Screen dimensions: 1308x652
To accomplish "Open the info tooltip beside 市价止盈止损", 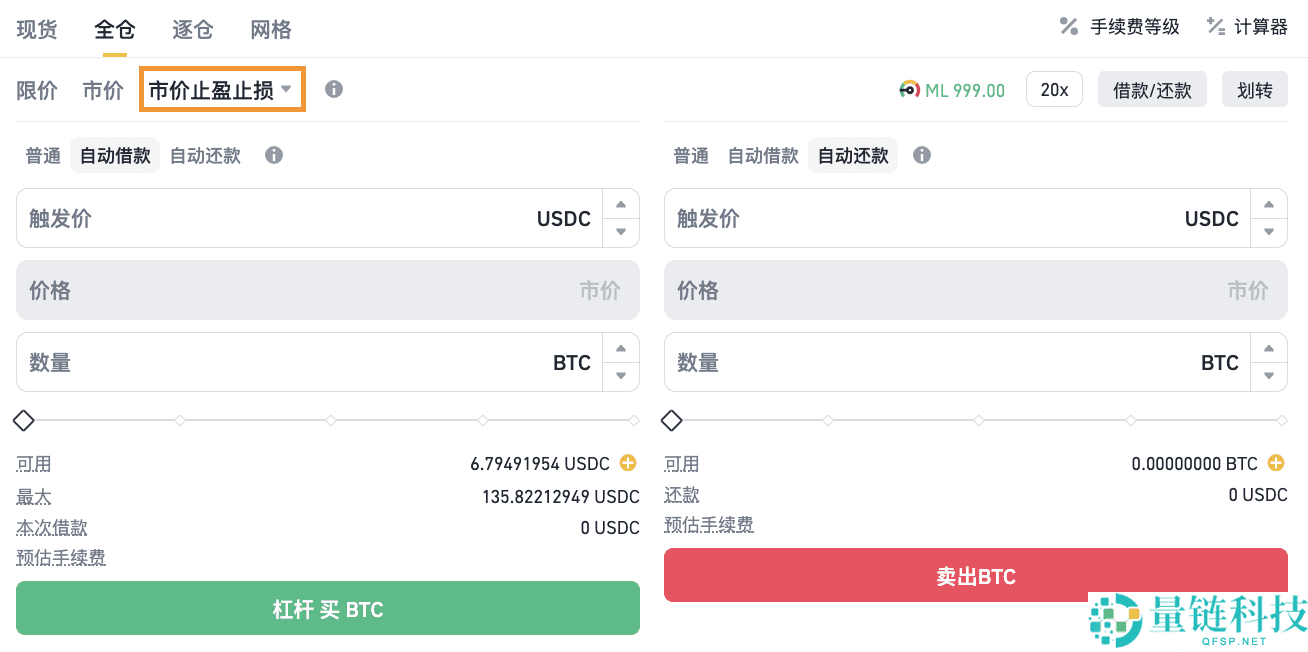I will (333, 89).
